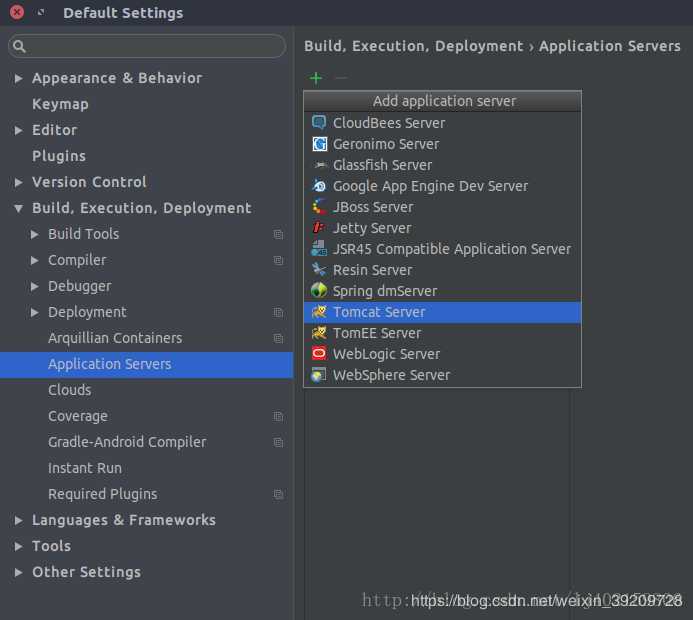The height and width of the screenshot is (620, 693).
Task: Click project-level icon beside Build Tools
Action: (x=278, y=234)
